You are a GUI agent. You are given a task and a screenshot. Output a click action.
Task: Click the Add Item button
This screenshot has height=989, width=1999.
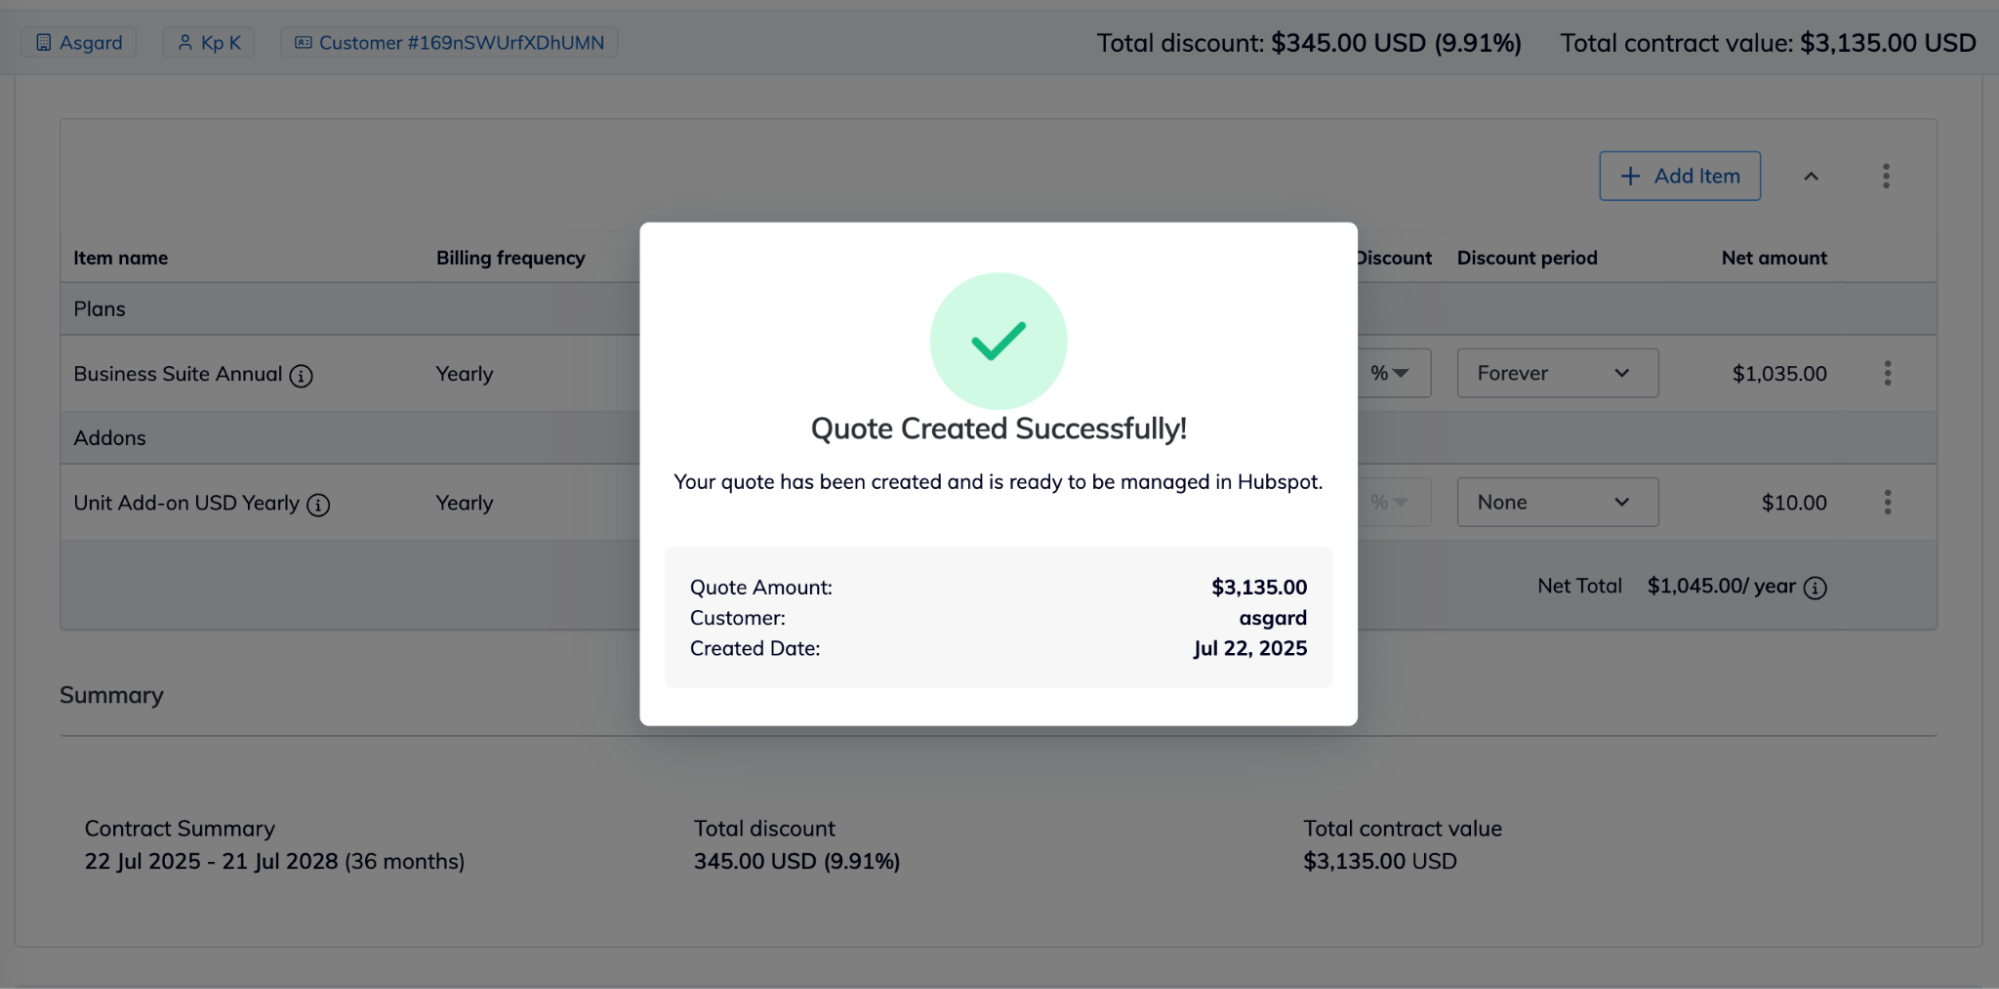pos(1679,176)
